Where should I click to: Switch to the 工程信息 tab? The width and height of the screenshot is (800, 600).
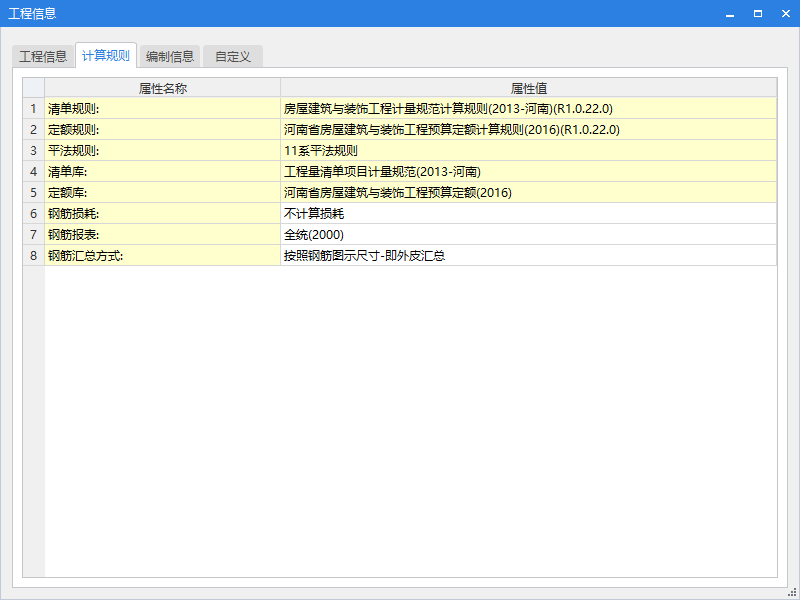[43, 56]
